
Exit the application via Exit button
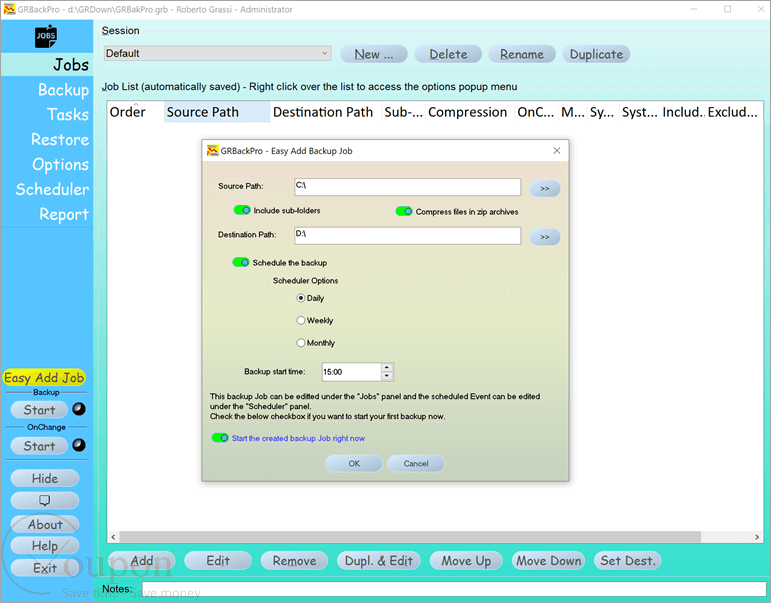pyautogui.click(x=45, y=568)
